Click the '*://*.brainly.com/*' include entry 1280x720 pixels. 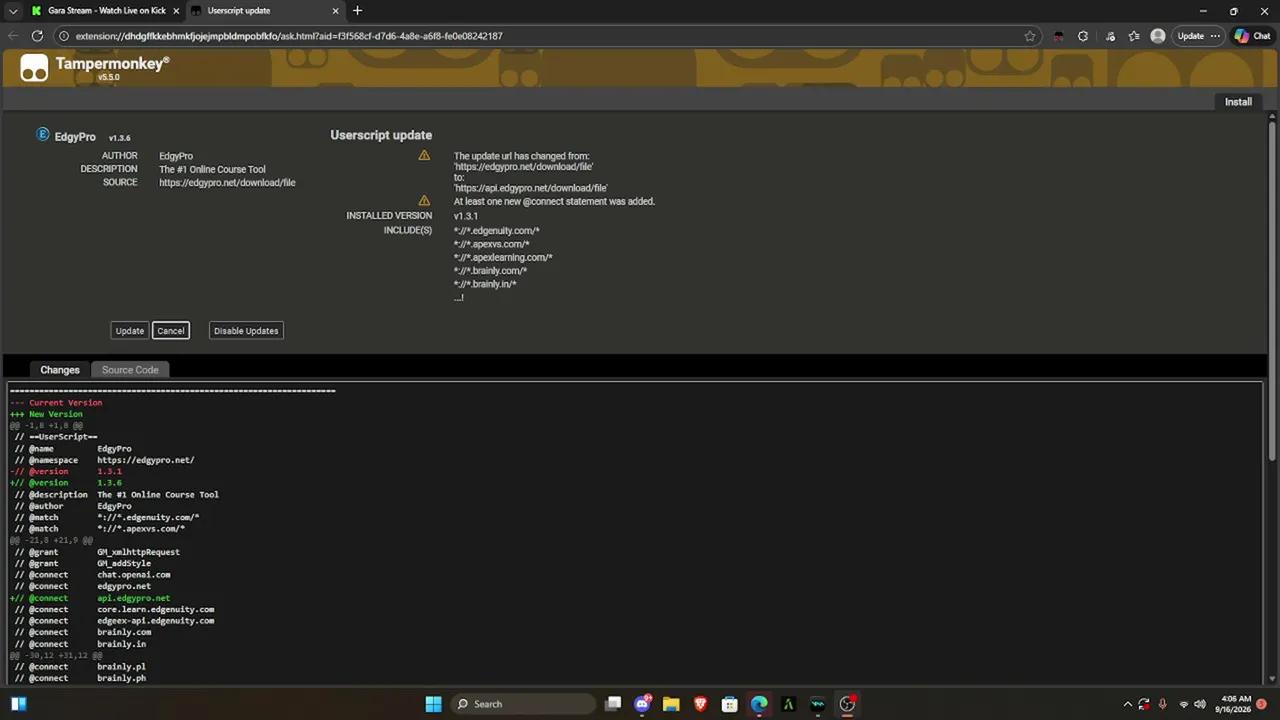490,271
